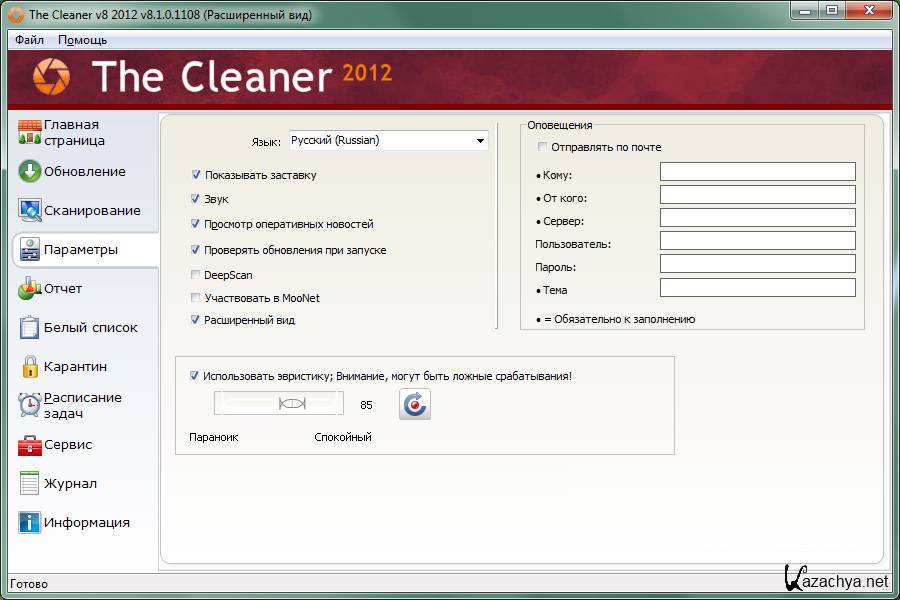
Task: Click the Сервис toolbox icon
Action: tap(30, 444)
